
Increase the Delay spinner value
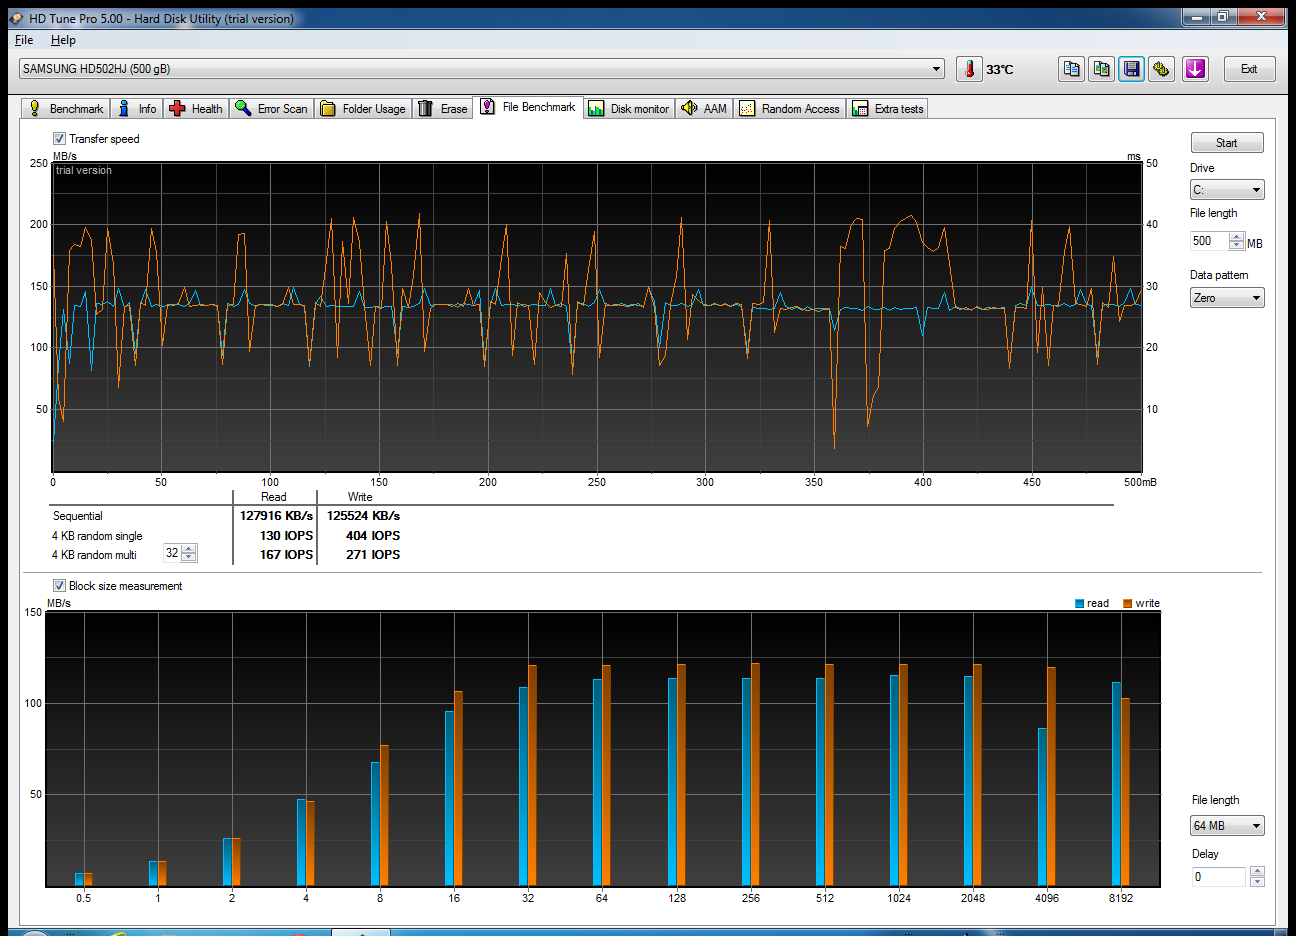(1257, 872)
